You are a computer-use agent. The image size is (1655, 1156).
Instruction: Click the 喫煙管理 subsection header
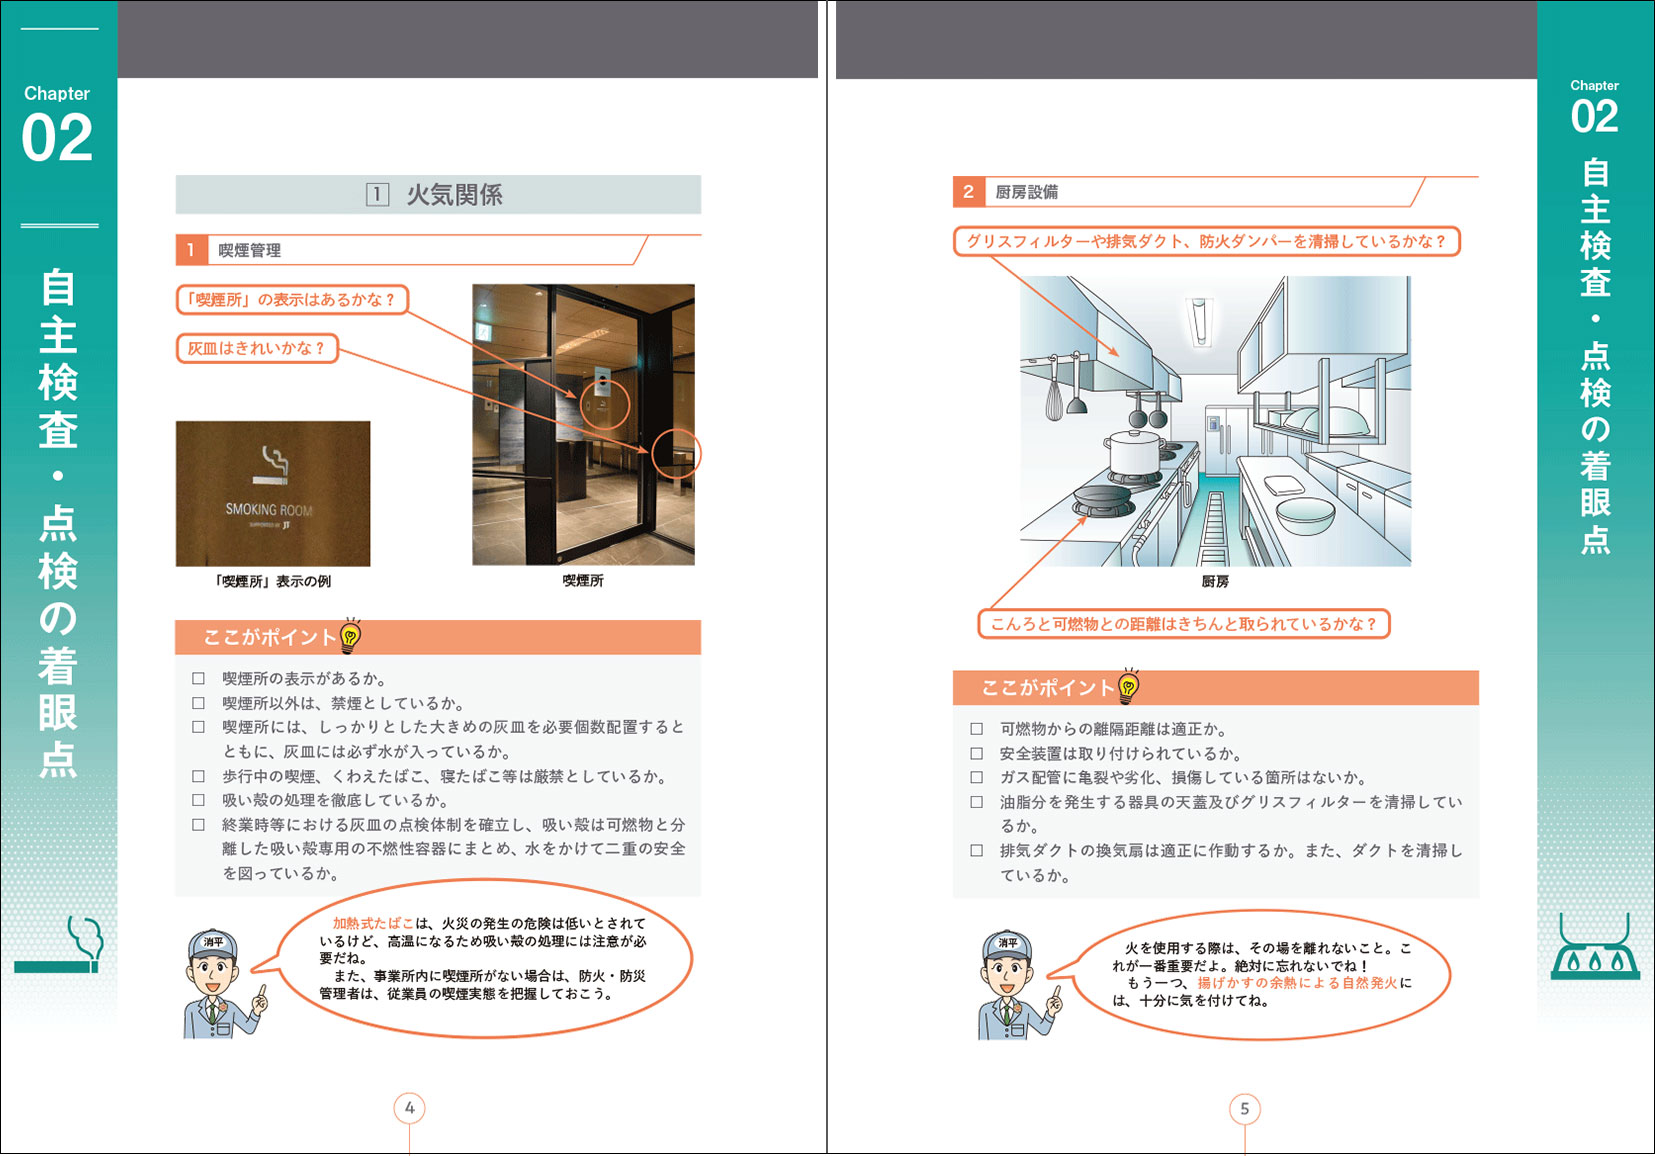[412, 250]
